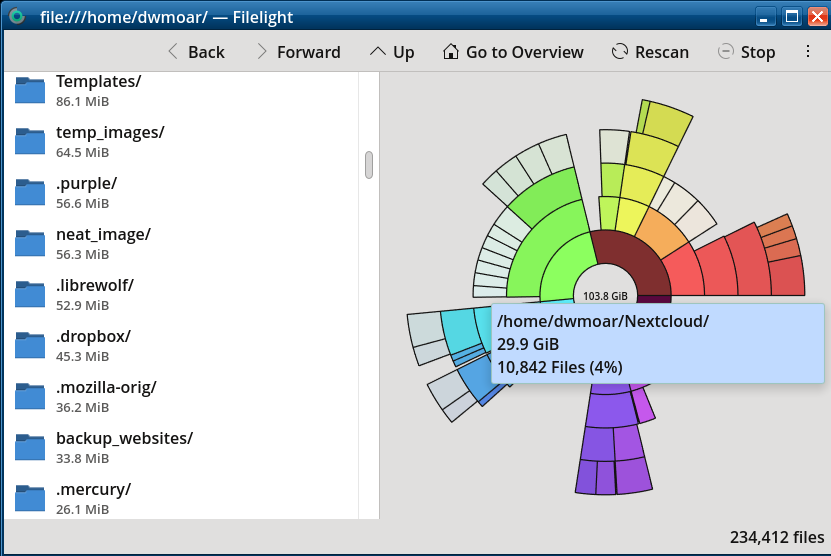831x556 pixels.
Task: Click the .librewolf/ folder icon
Action: tap(30, 293)
